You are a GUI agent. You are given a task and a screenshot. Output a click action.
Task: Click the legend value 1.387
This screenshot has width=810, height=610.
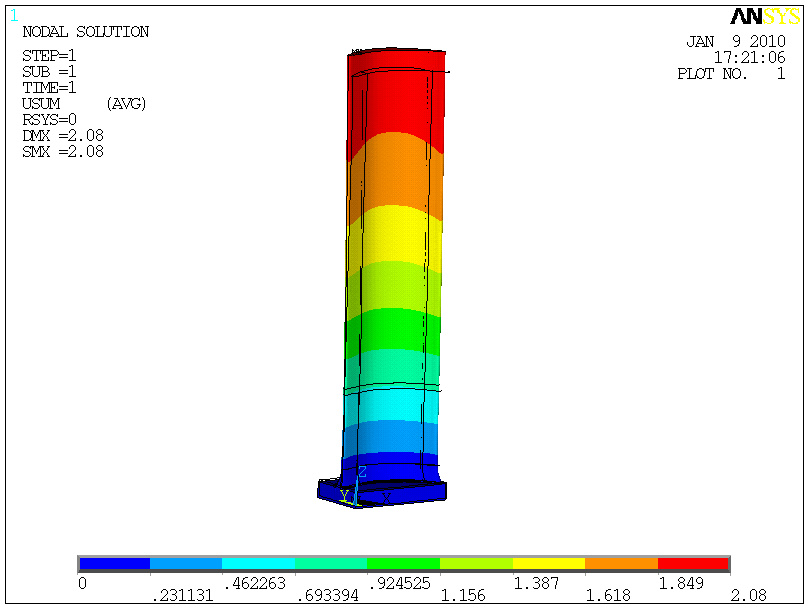[x=536, y=584]
